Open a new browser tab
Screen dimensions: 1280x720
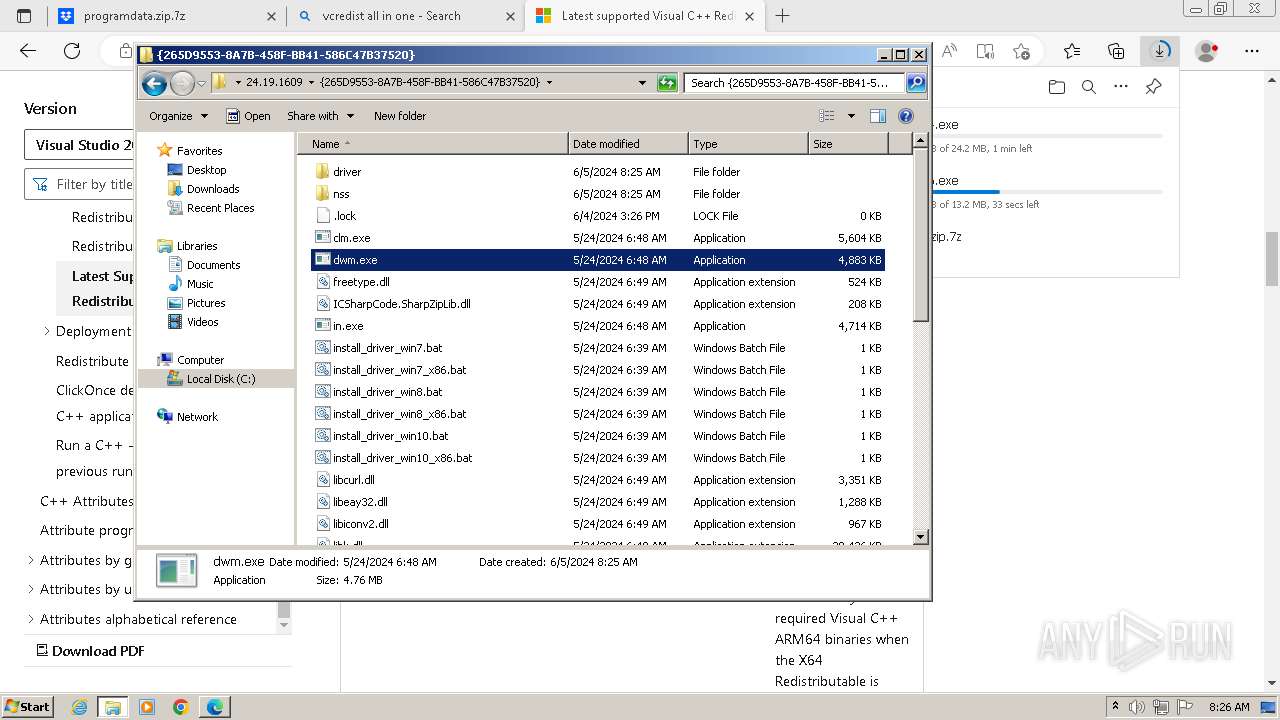point(782,16)
